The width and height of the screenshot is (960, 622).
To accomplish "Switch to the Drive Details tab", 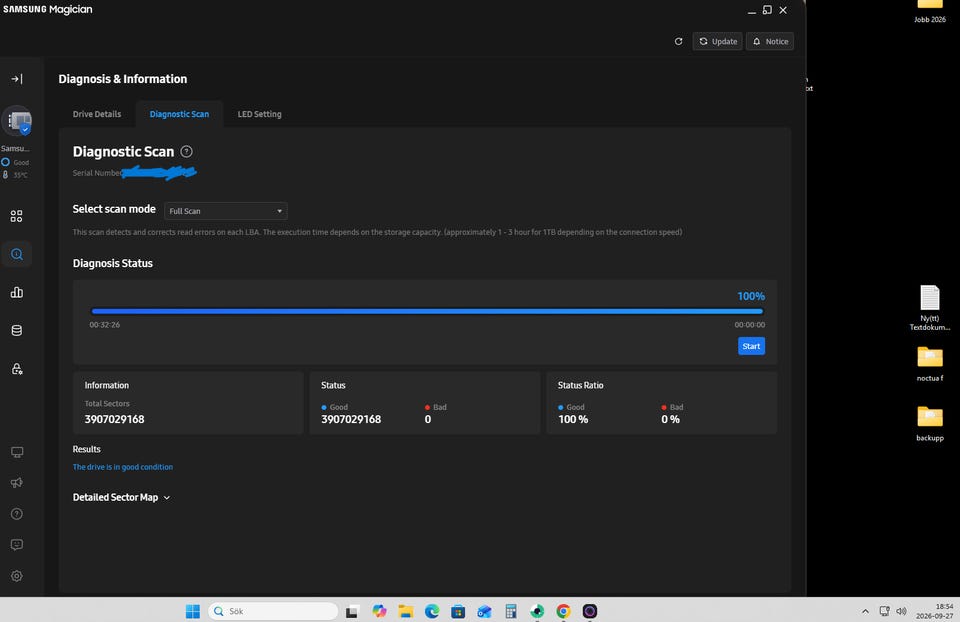I will click(97, 114).
